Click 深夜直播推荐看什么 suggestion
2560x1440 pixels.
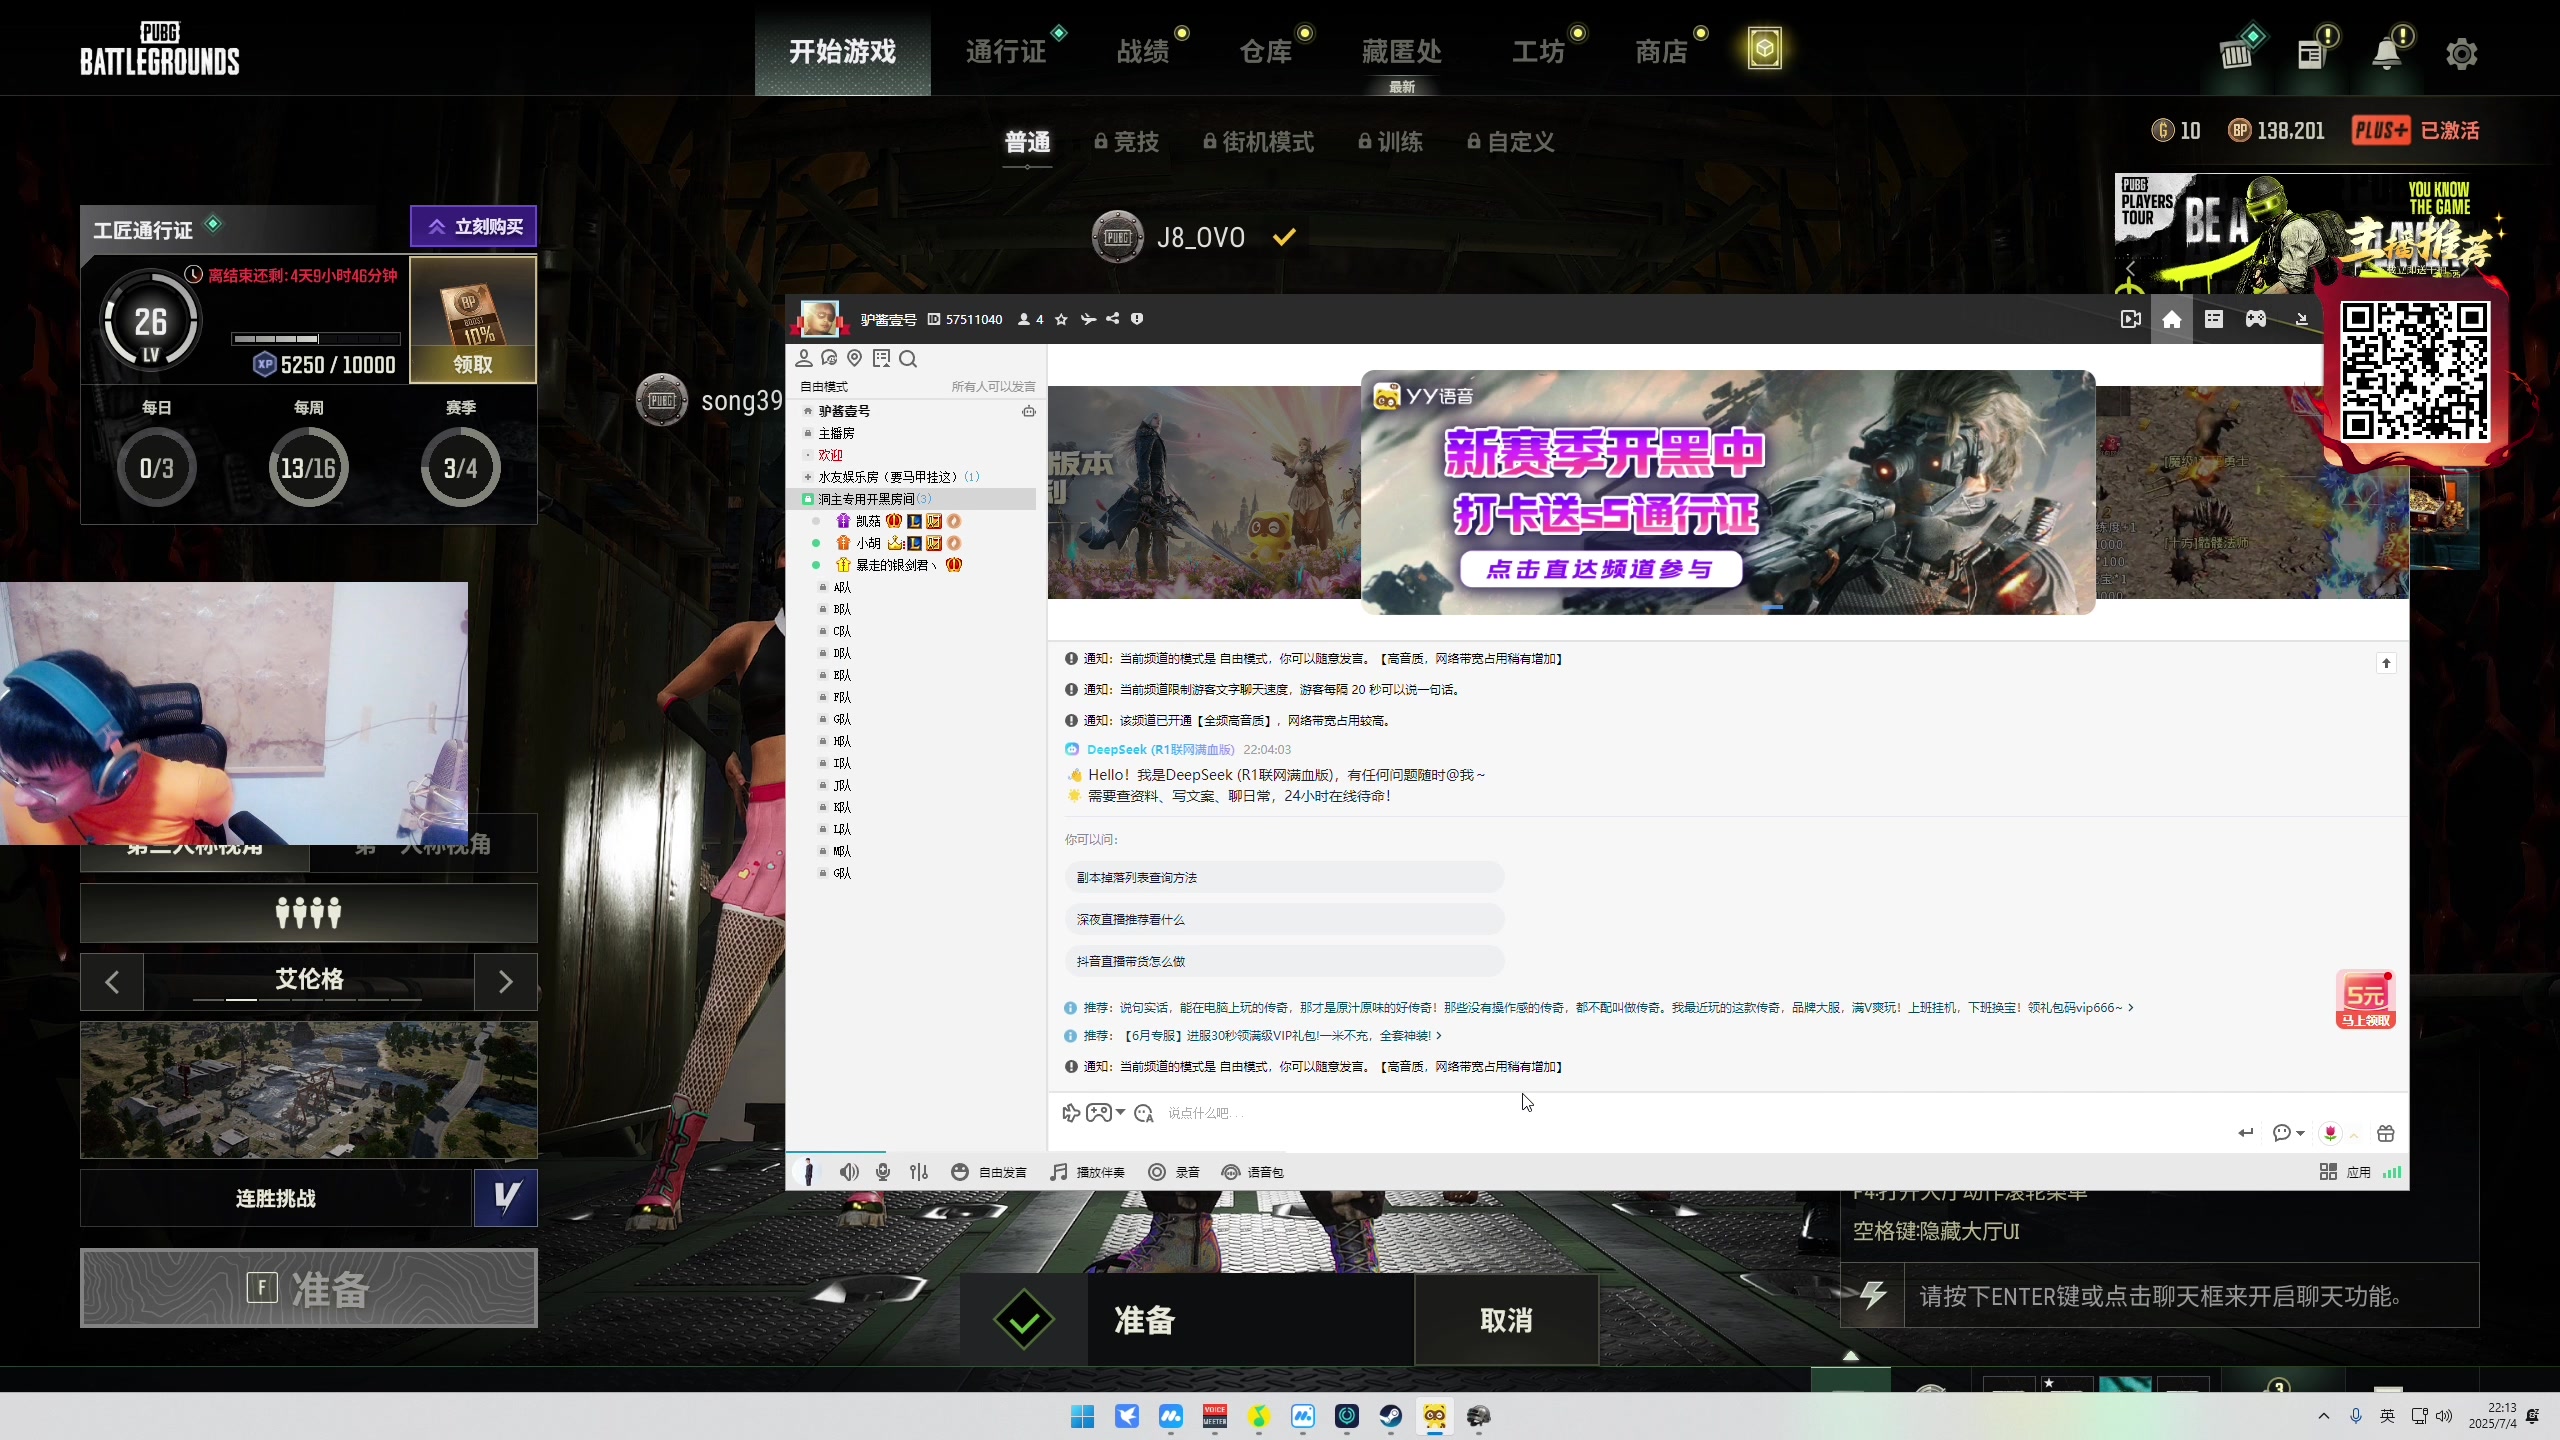click(x=1284, y=919)
